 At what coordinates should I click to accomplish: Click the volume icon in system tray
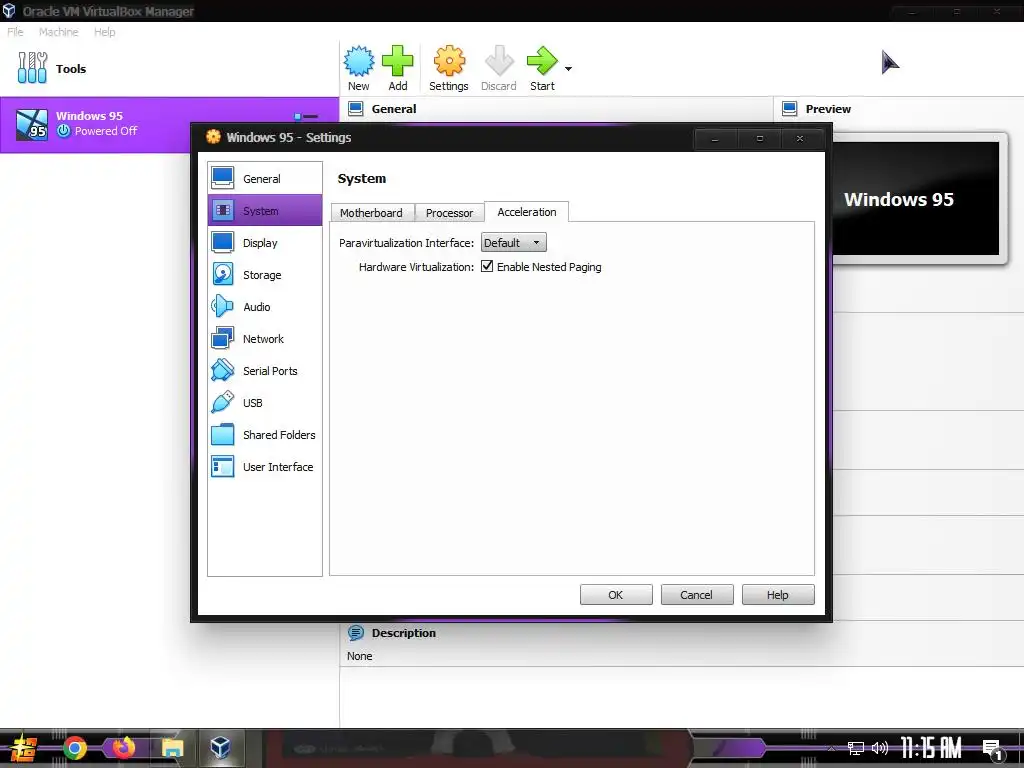click(880, 748)
